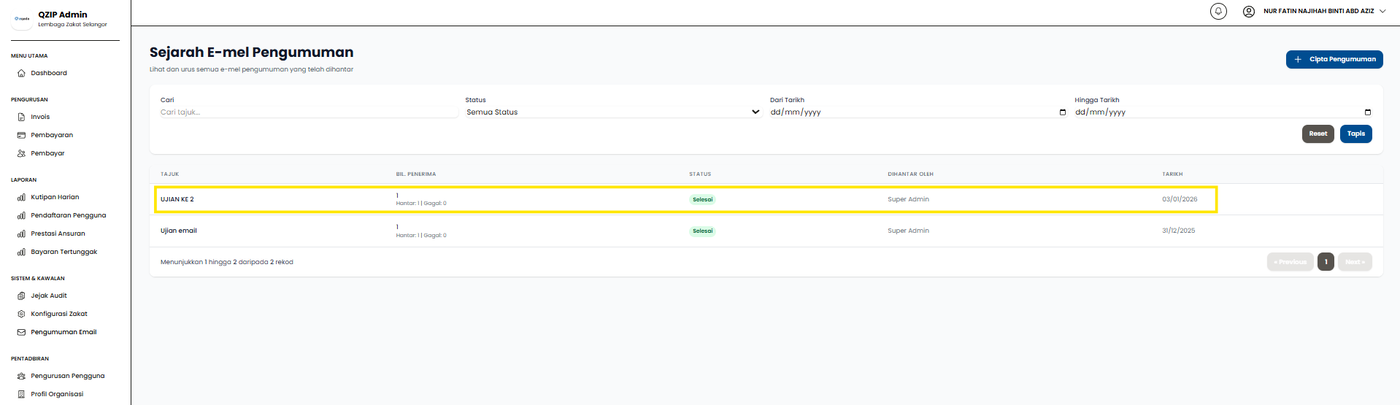Open the Ujian email announcement row
This screenshot has width=1400, height=405.
pos(179,230)
